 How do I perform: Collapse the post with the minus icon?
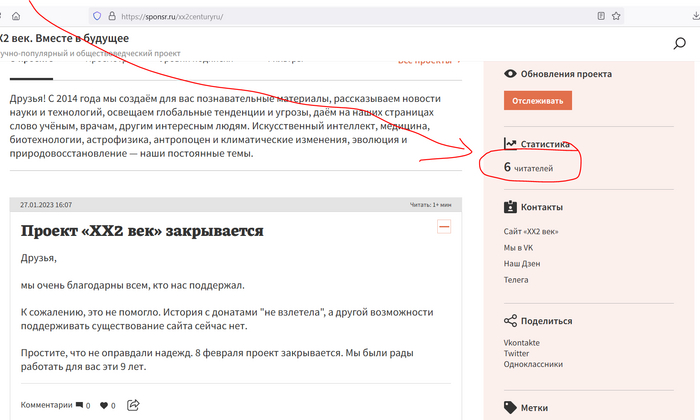[x=444, y=227]
